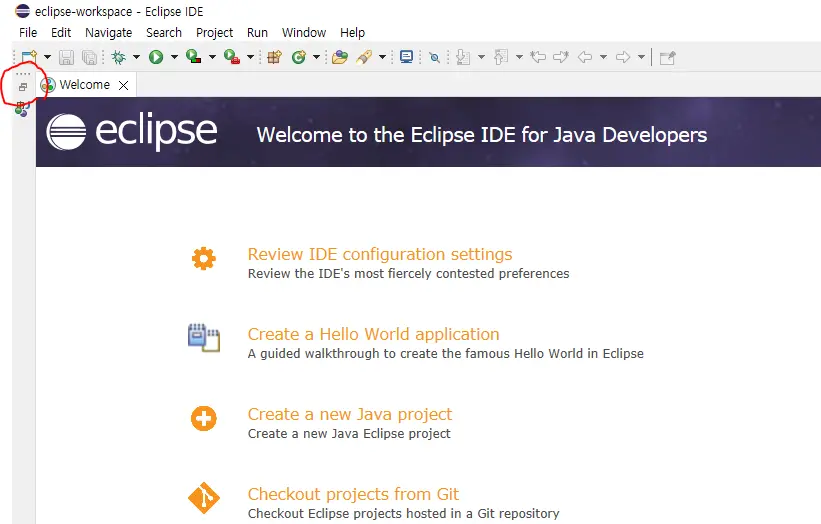821x524 pixels.
Task: Open Review IDE configuration settings link
Action: pyautogui.click(x=380, y=254)
